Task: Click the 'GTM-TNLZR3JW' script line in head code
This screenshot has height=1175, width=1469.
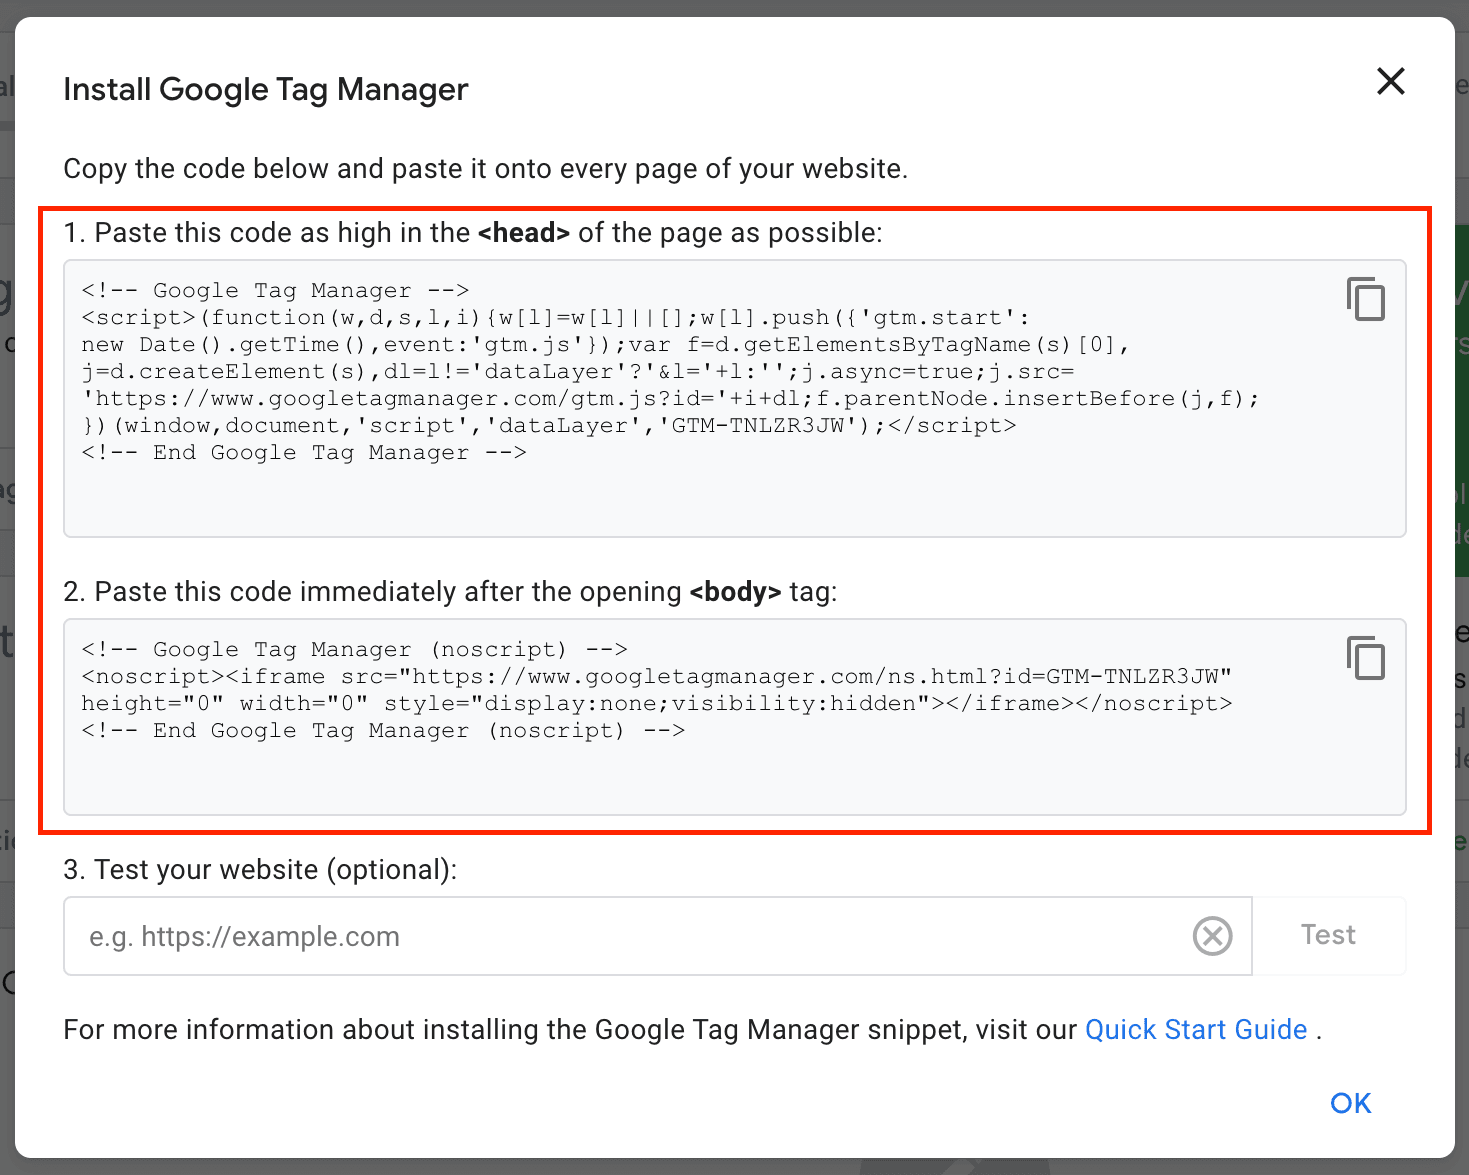Action: (549, 425)
